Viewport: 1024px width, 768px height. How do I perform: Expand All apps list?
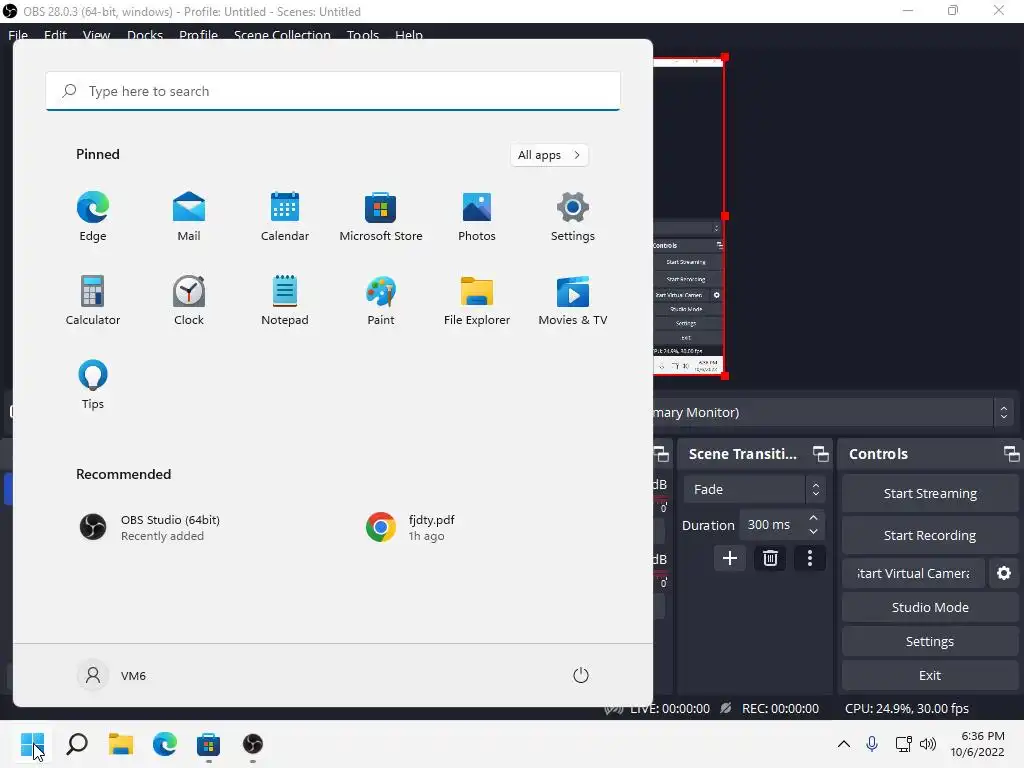[549, 155]
